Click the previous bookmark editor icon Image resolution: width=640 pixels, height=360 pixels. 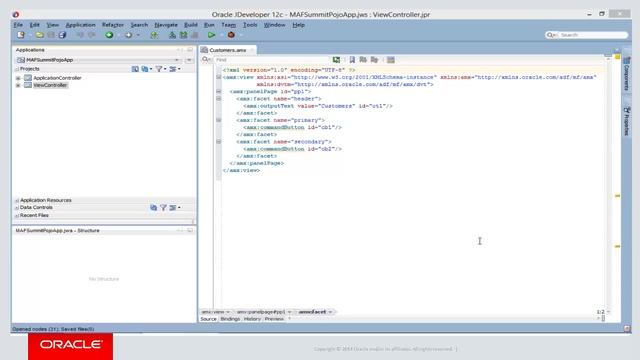click(x=374, y=60)
